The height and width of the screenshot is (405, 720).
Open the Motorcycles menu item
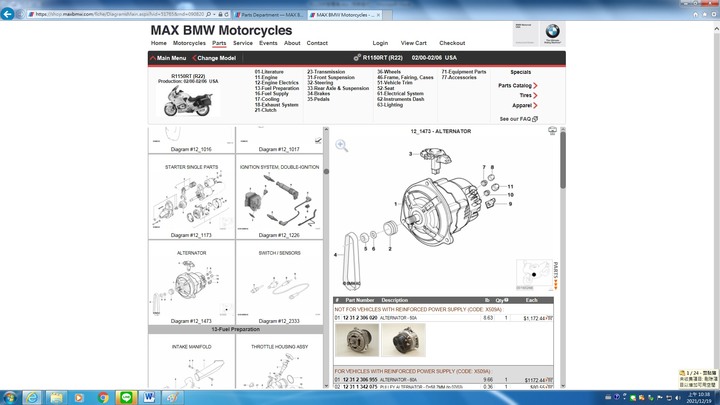point(189,43)
